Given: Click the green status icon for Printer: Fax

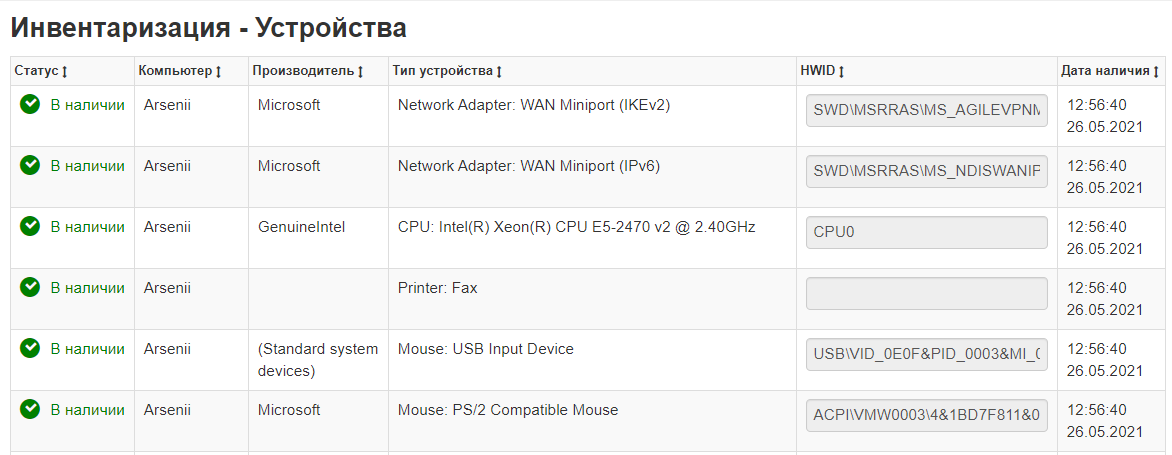Looking at the screenshot, I should pos(30,287).
